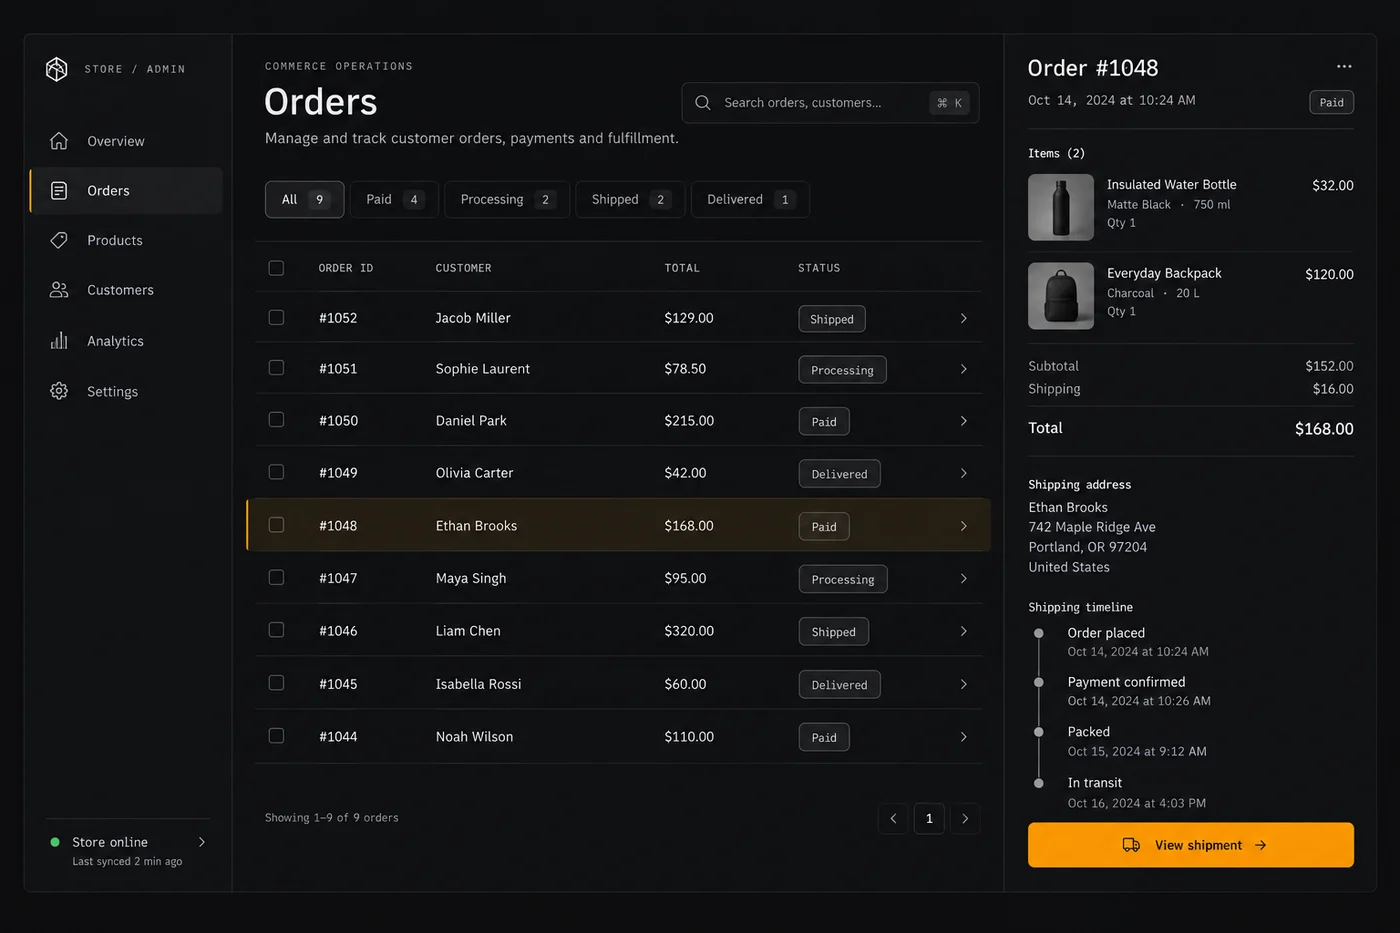Select the checkbox for order #1051
This screenshot has height=933, width=1400.
[x=276, y=368]
